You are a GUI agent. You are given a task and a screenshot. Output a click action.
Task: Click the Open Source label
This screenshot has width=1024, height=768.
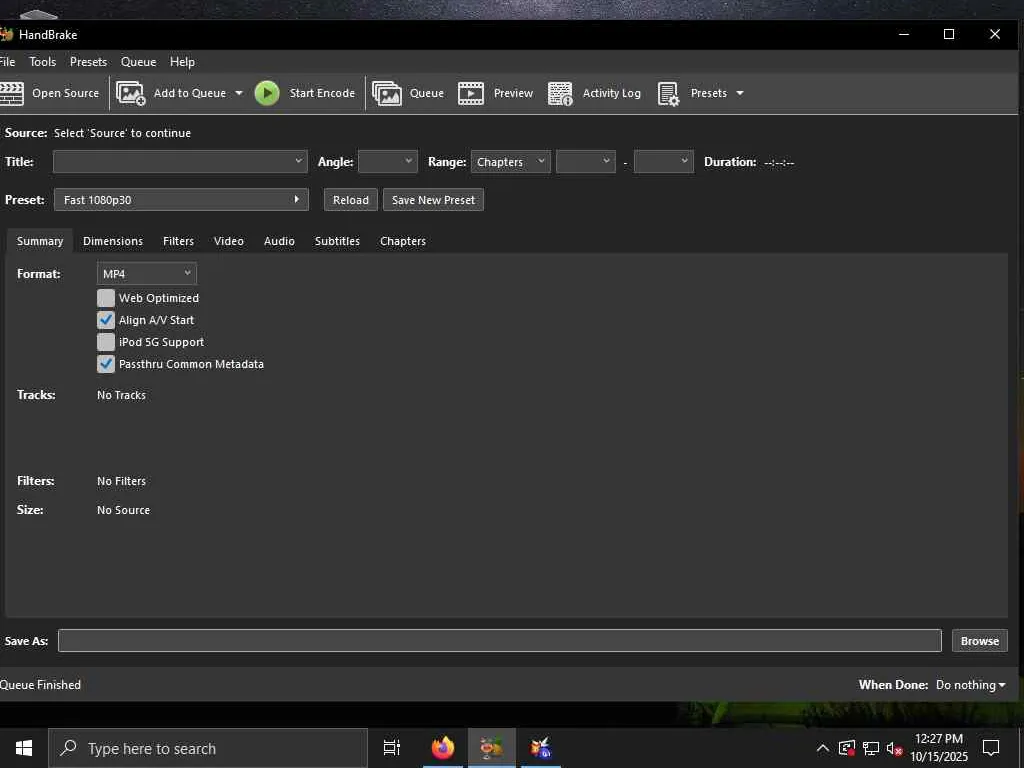(65, 93)
